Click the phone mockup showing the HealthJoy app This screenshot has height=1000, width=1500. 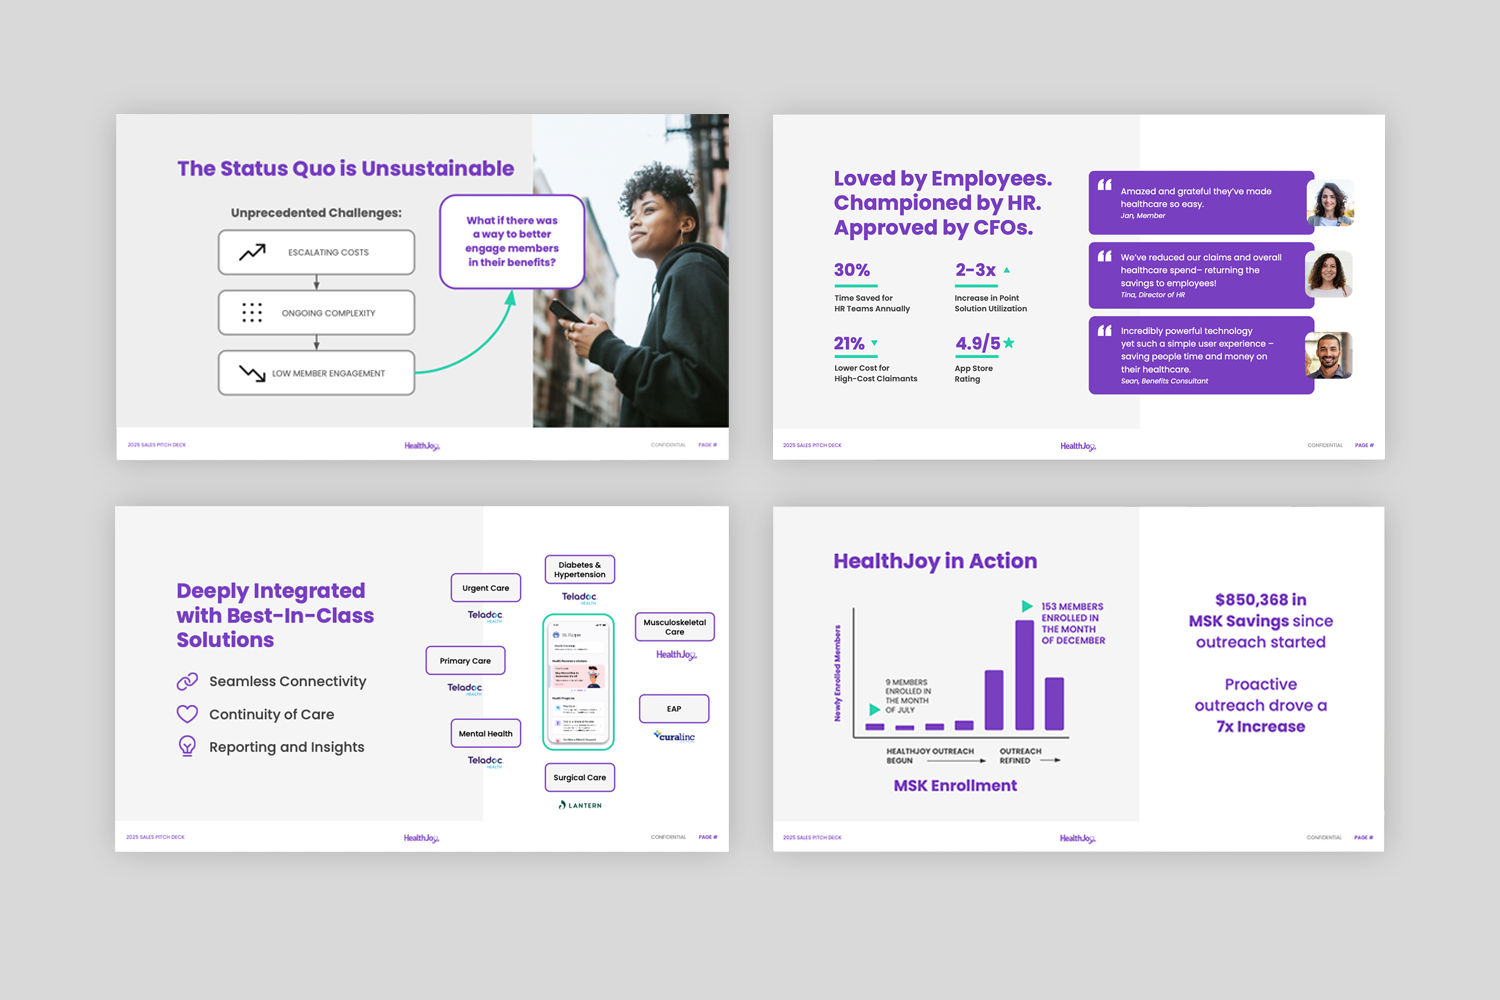click(x=580, y=682)
